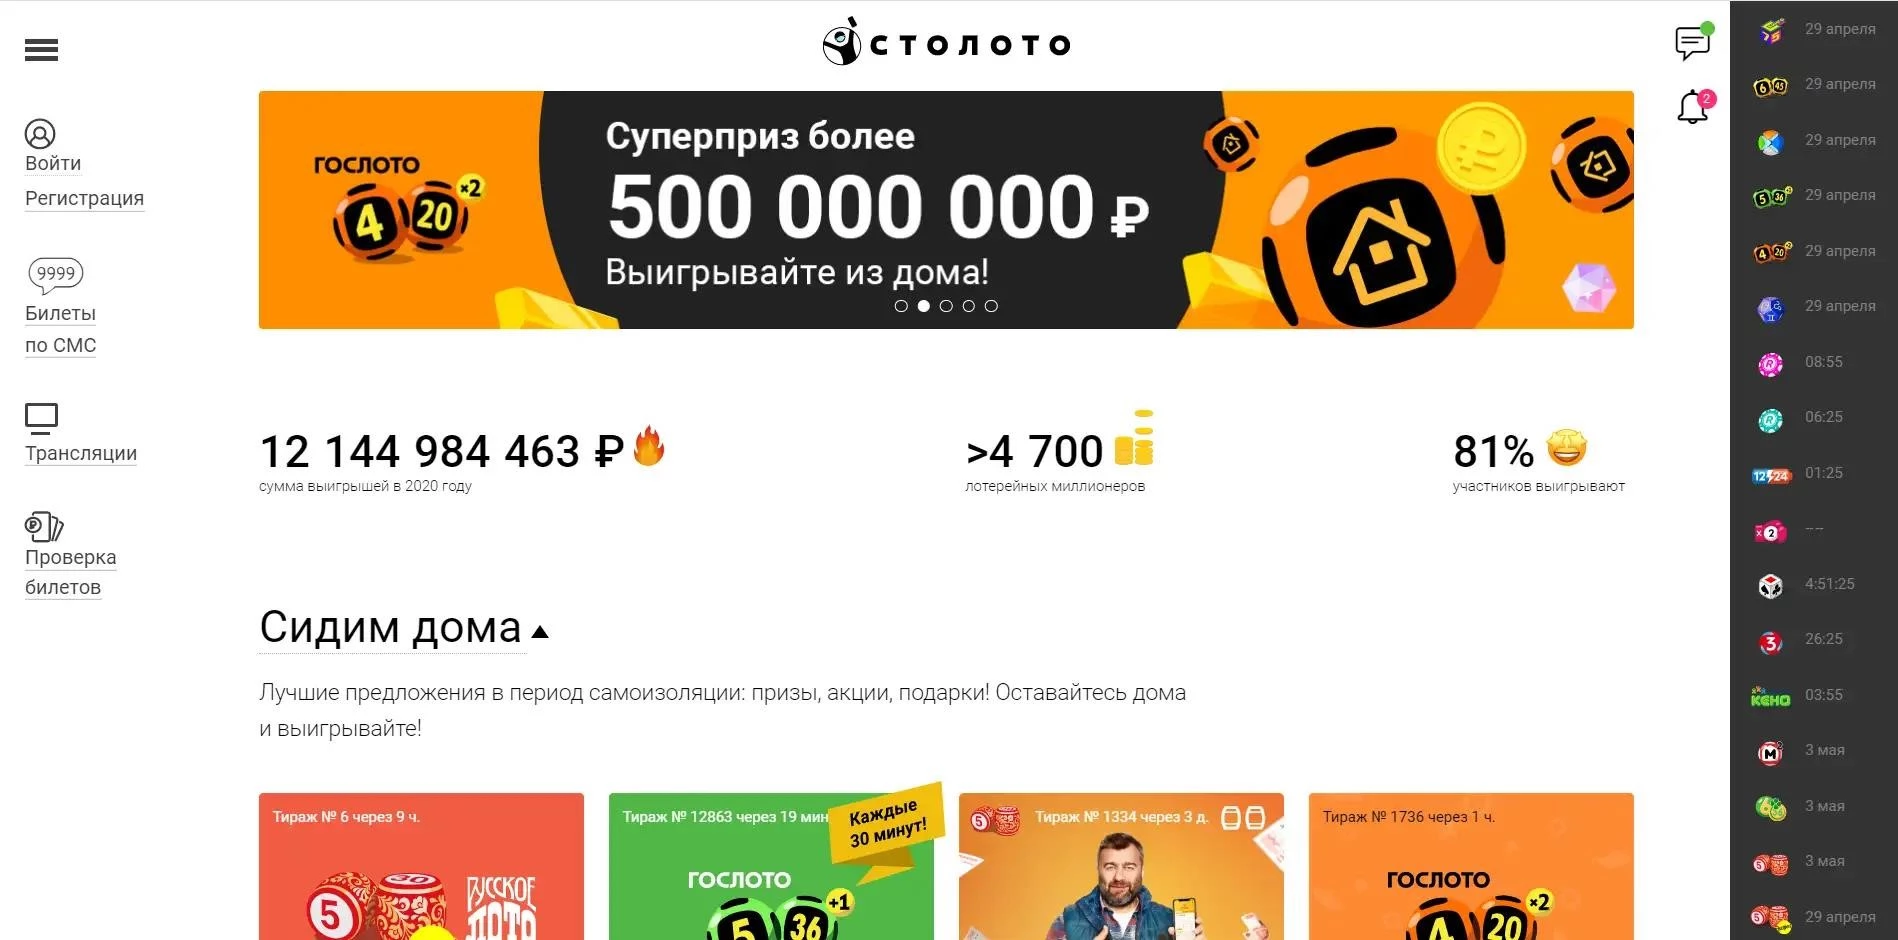Open the Русское лото draw card
Image resolution: width=1898 pixels, height=940 pixels.
(x=421, y=866)
